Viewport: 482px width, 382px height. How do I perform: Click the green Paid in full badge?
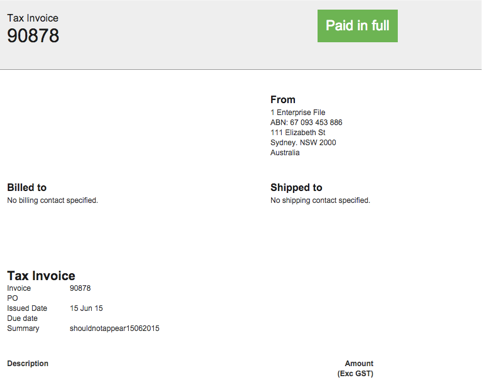point(357,26)
